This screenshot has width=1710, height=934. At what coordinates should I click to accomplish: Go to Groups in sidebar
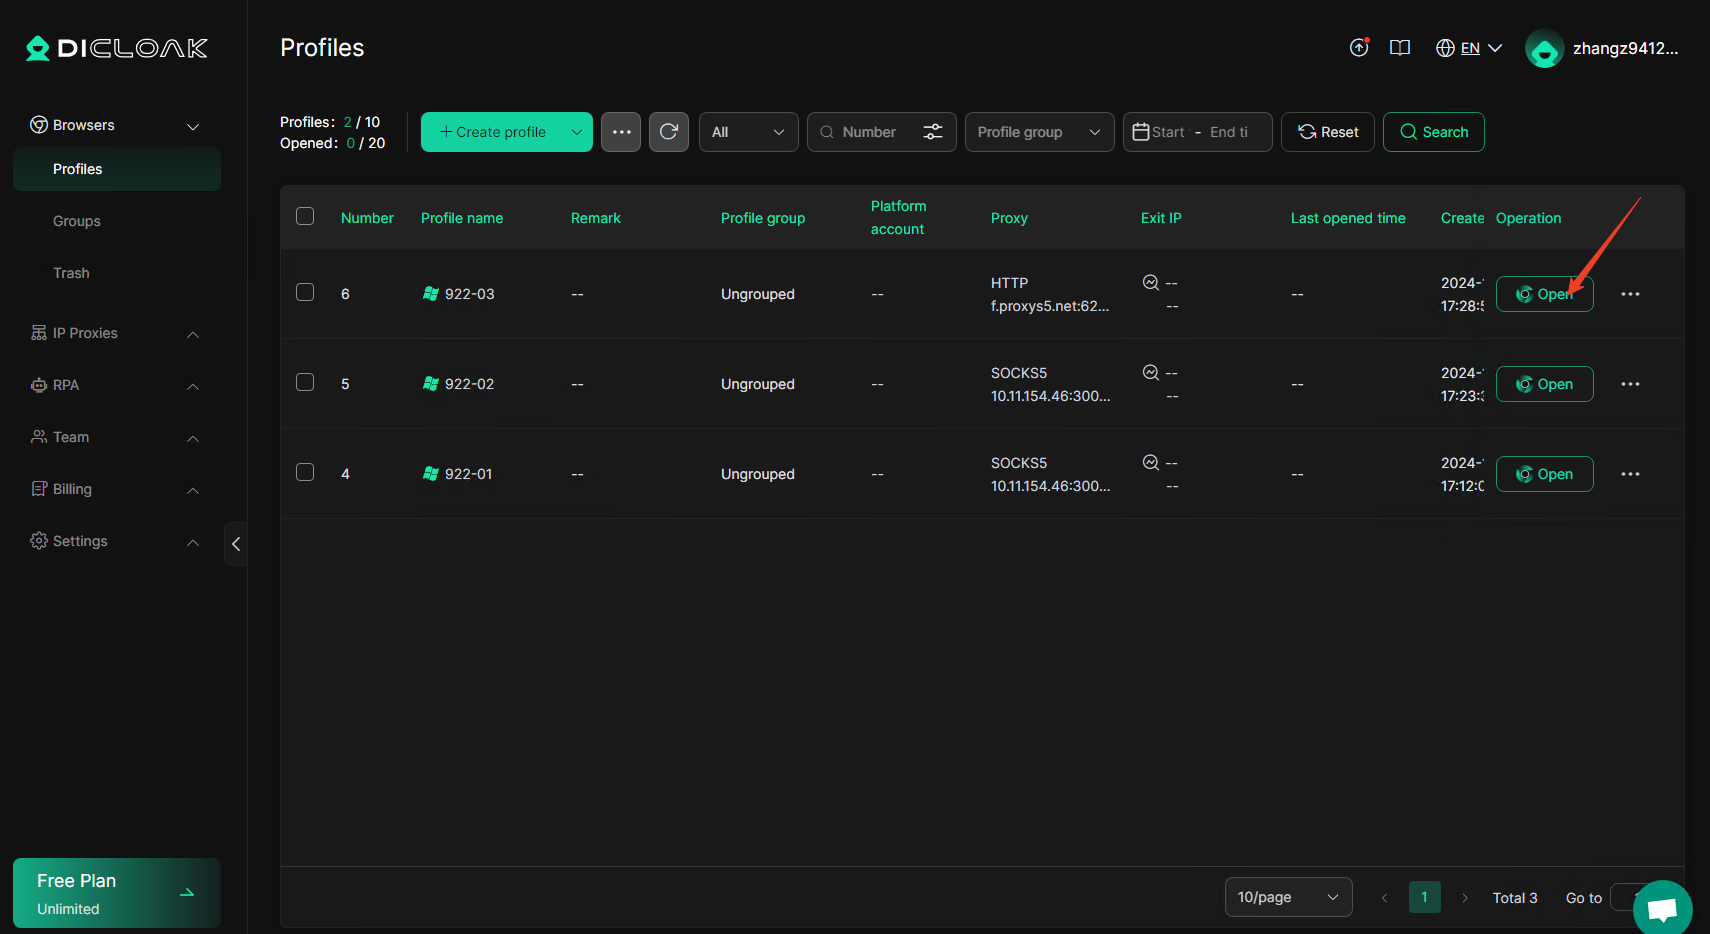(77, 221)
